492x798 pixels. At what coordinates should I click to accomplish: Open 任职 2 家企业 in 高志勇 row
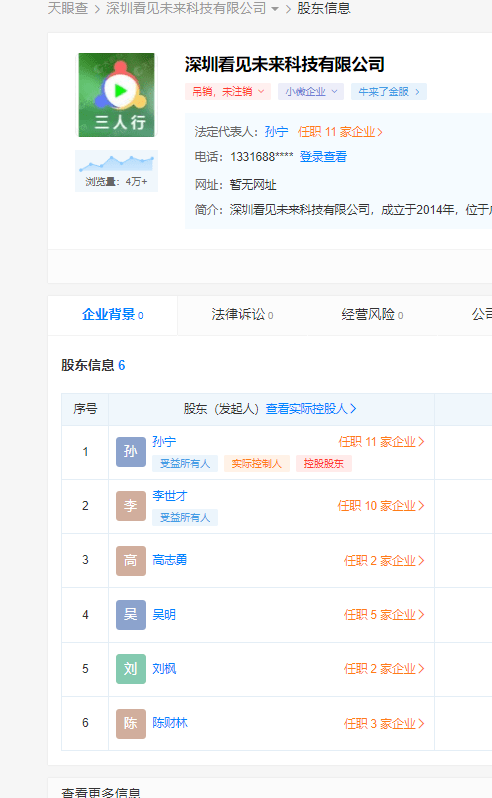click(384, 561)
